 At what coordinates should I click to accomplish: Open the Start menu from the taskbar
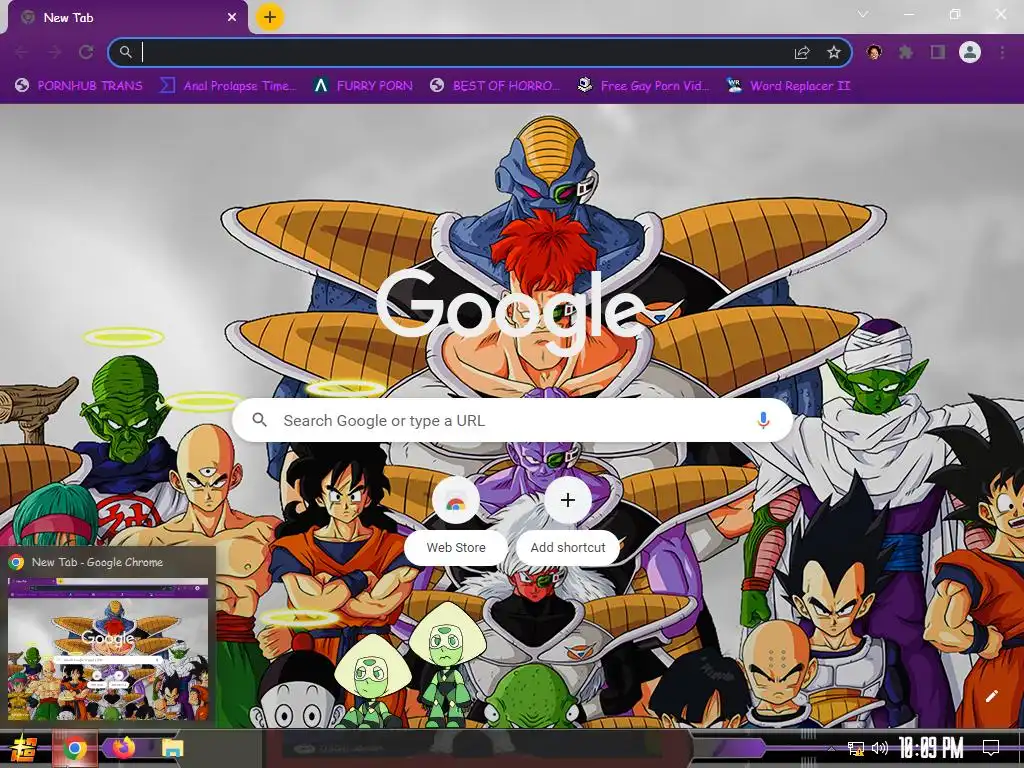coord(23,748)
